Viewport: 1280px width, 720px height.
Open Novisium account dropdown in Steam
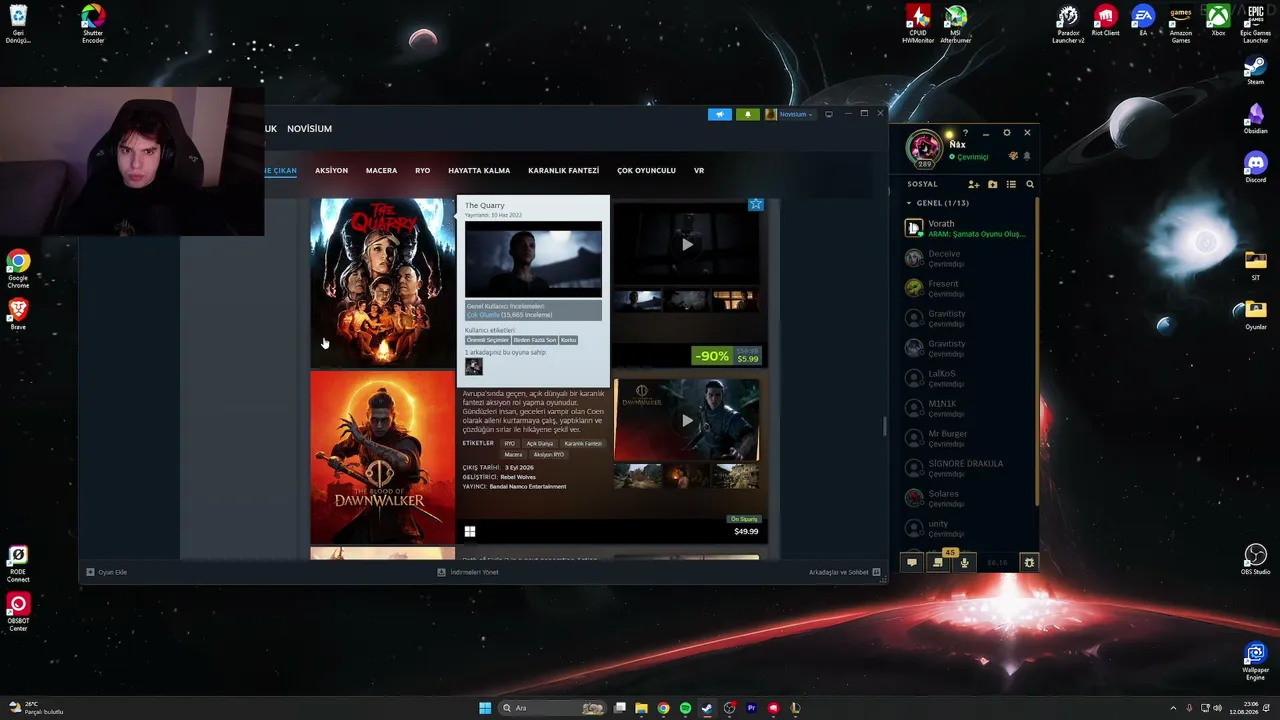point(790,114)
